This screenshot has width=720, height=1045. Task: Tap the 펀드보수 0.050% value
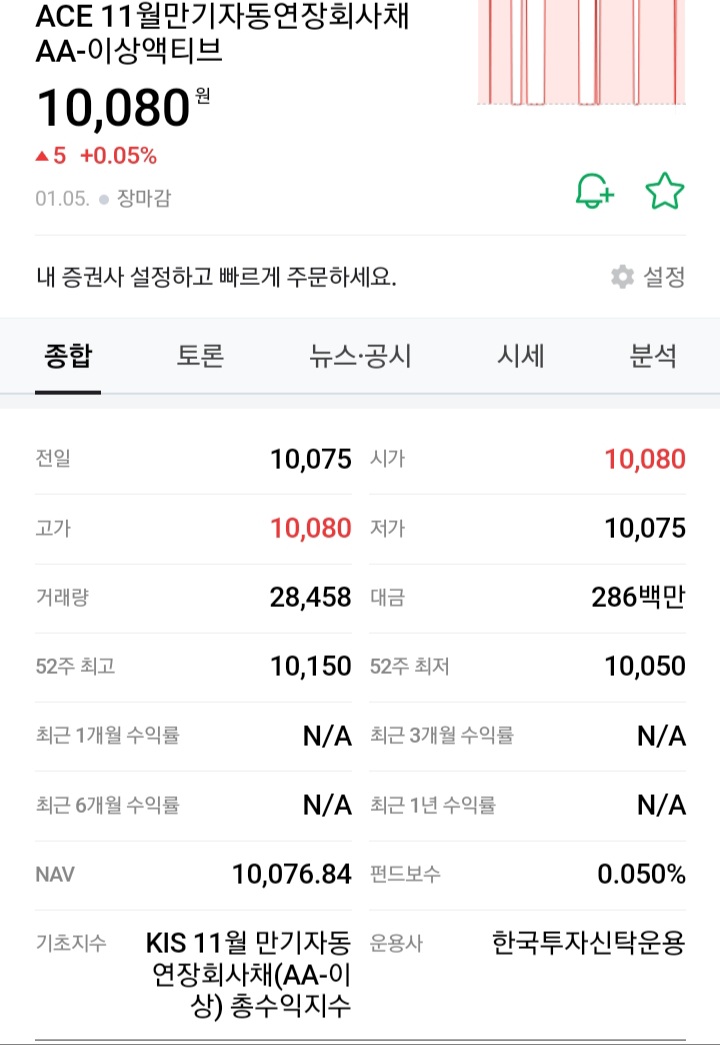coord(641,874)
